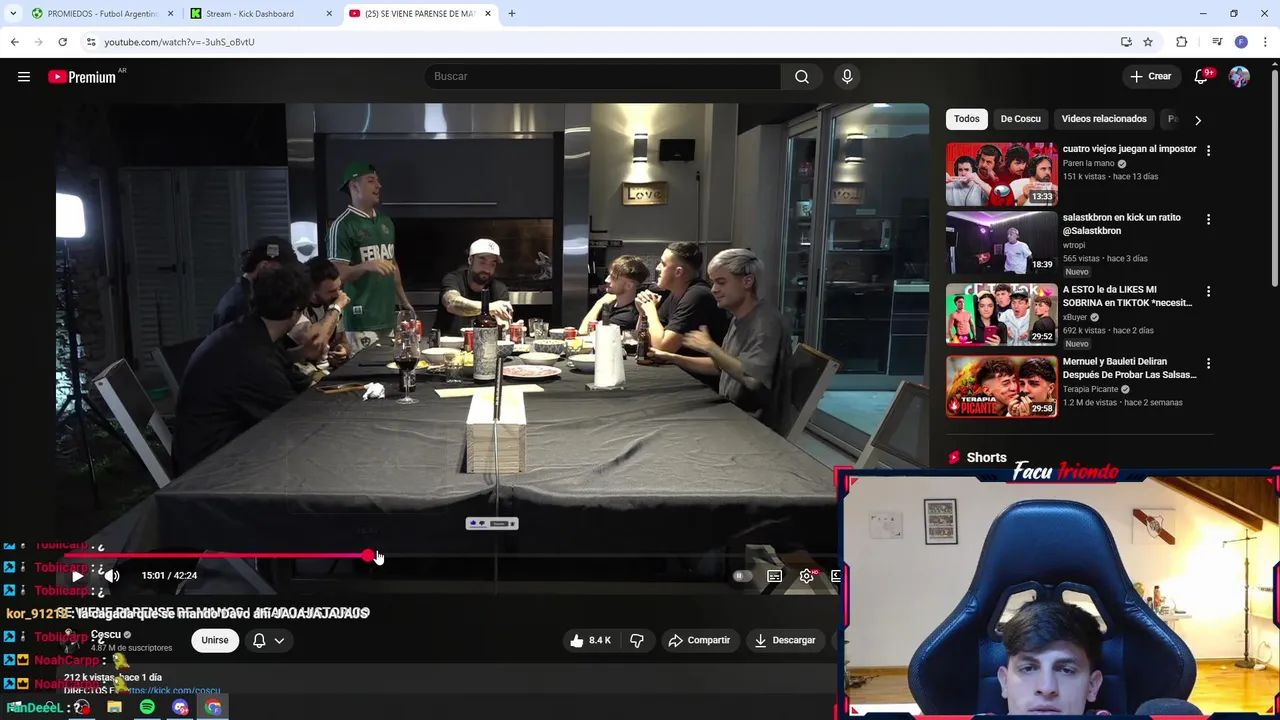Open 'cuatro viejos juegan al impostor' thumbnail
This screenshot has height=720, width=1280.
click(1001, 173)
